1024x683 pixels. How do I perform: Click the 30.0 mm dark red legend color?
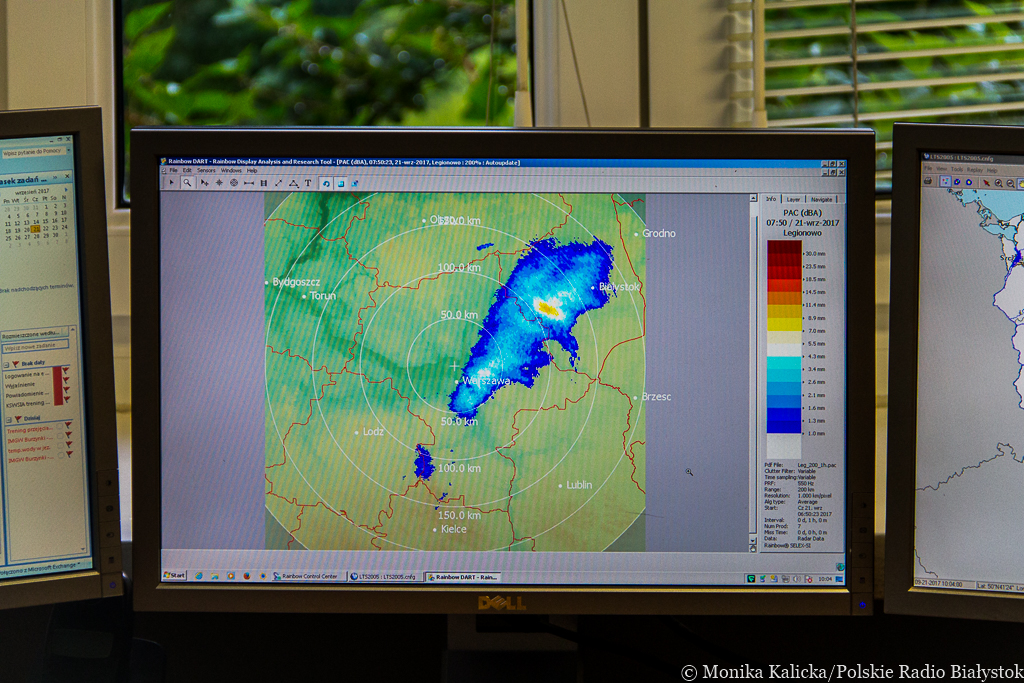(x=784, y=253)
